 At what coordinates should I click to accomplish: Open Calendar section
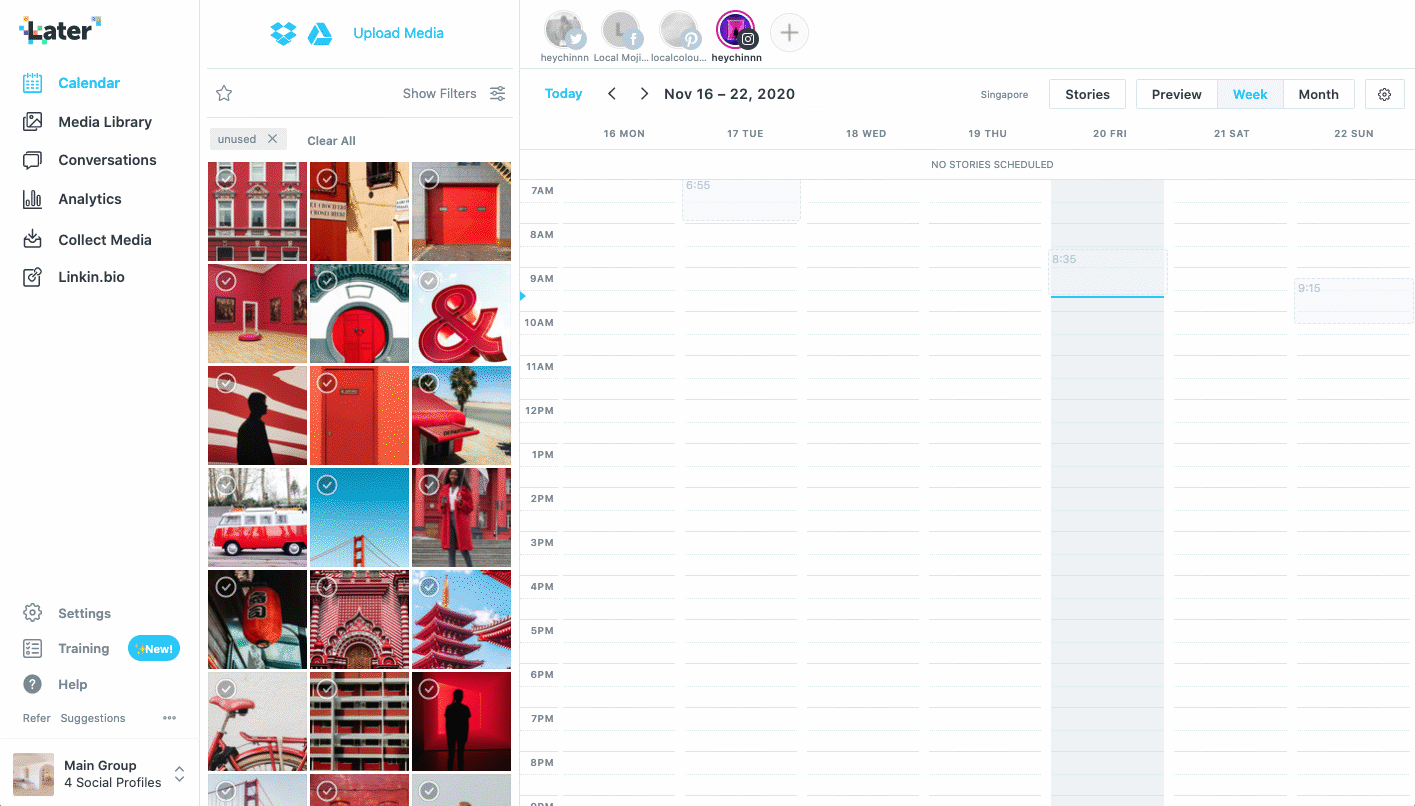[x=89, y=83]
